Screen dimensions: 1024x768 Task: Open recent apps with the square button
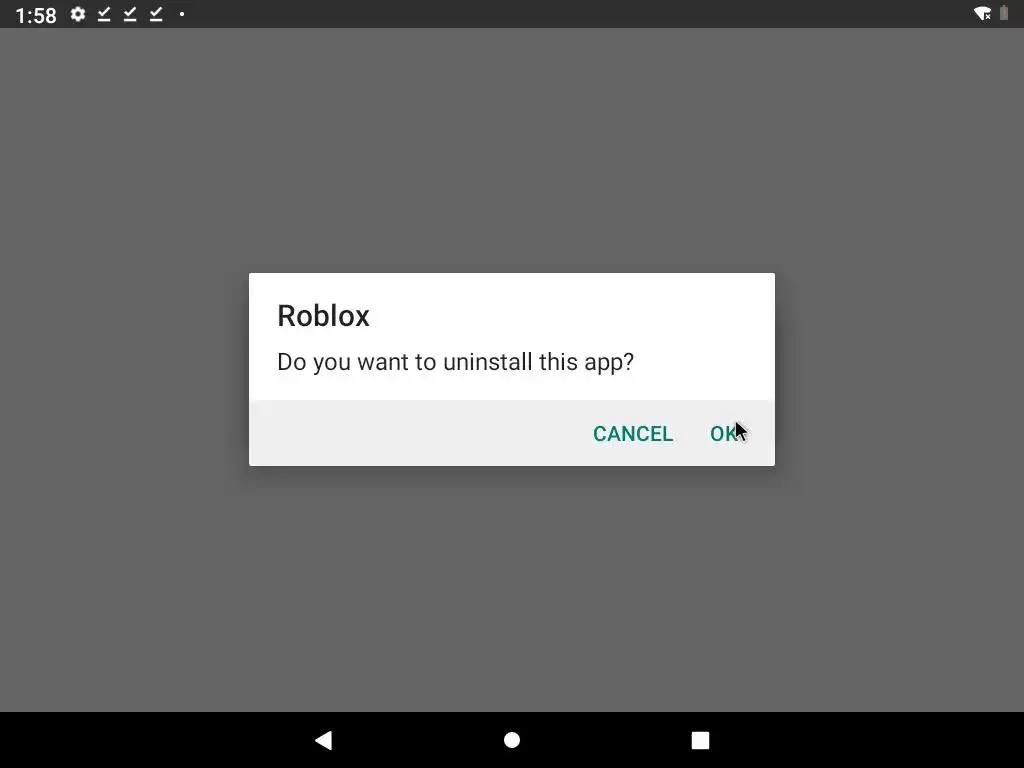(x=700, y=740)
